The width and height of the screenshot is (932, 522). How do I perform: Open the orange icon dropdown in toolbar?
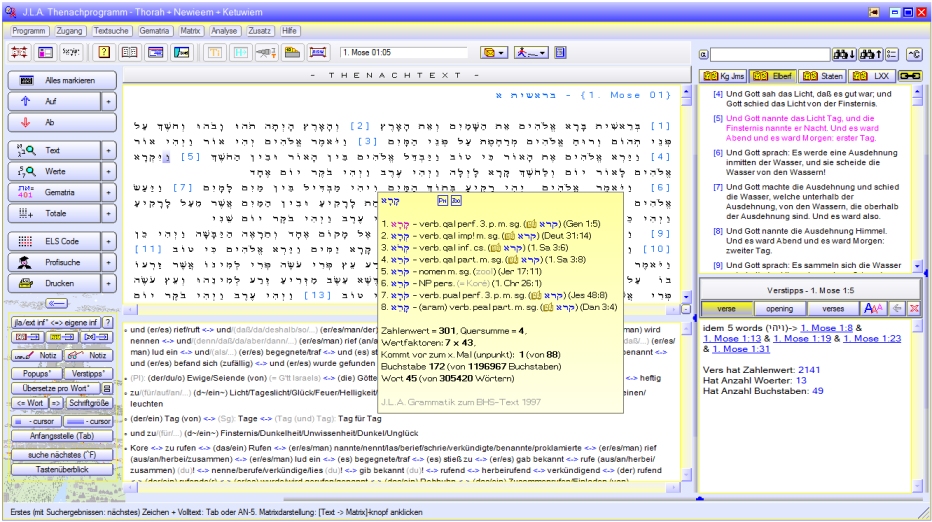pos(493,53)
